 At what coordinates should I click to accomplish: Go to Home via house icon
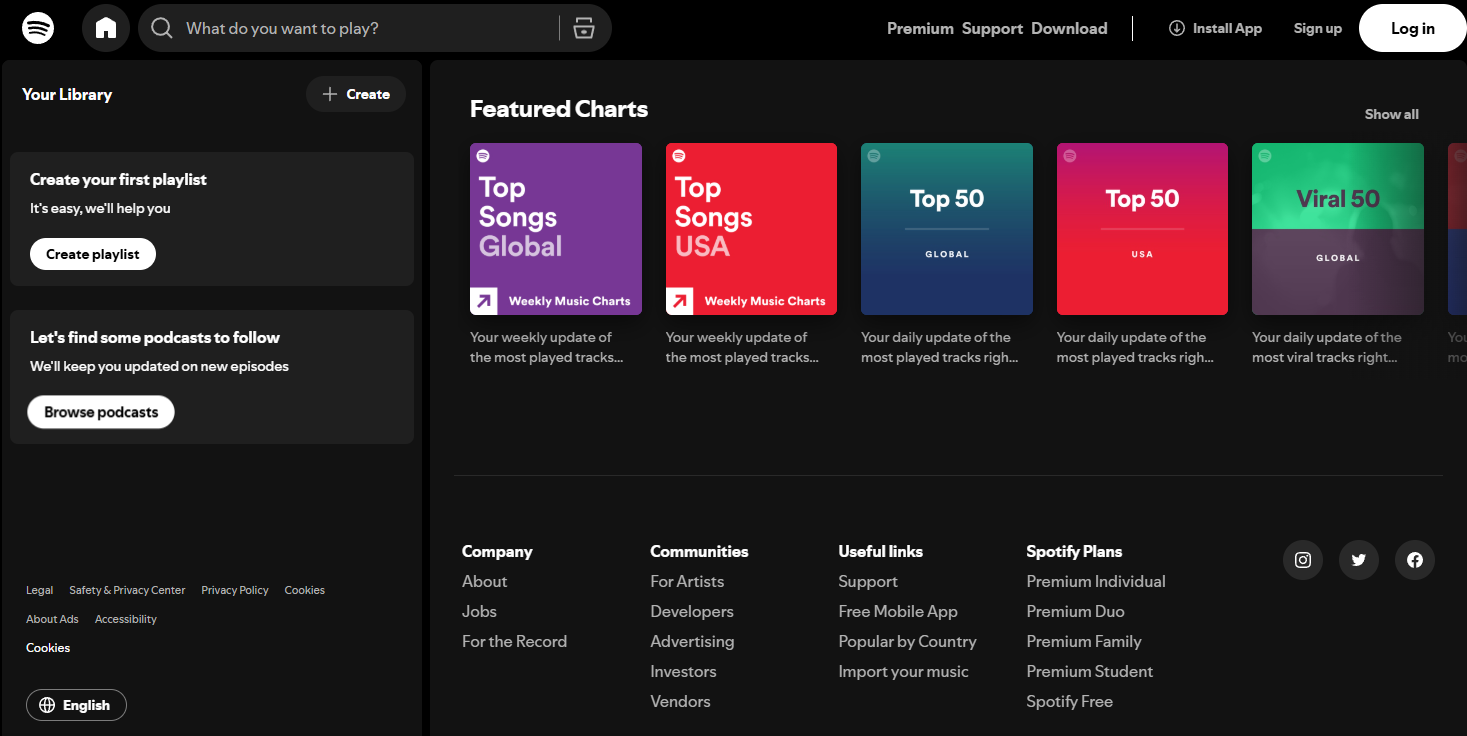pos(106,28)
